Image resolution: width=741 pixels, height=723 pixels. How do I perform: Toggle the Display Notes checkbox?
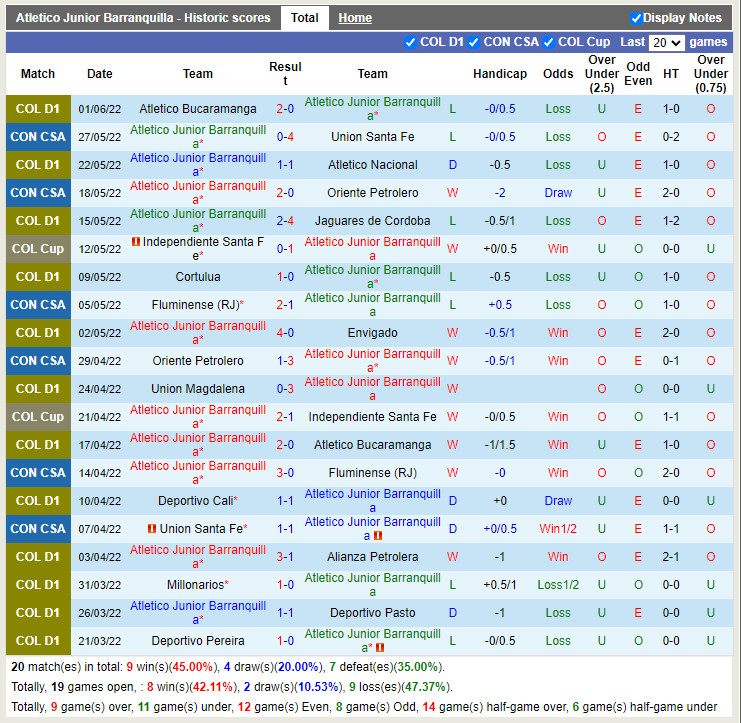pyautogui.click(x=636, y=18)
